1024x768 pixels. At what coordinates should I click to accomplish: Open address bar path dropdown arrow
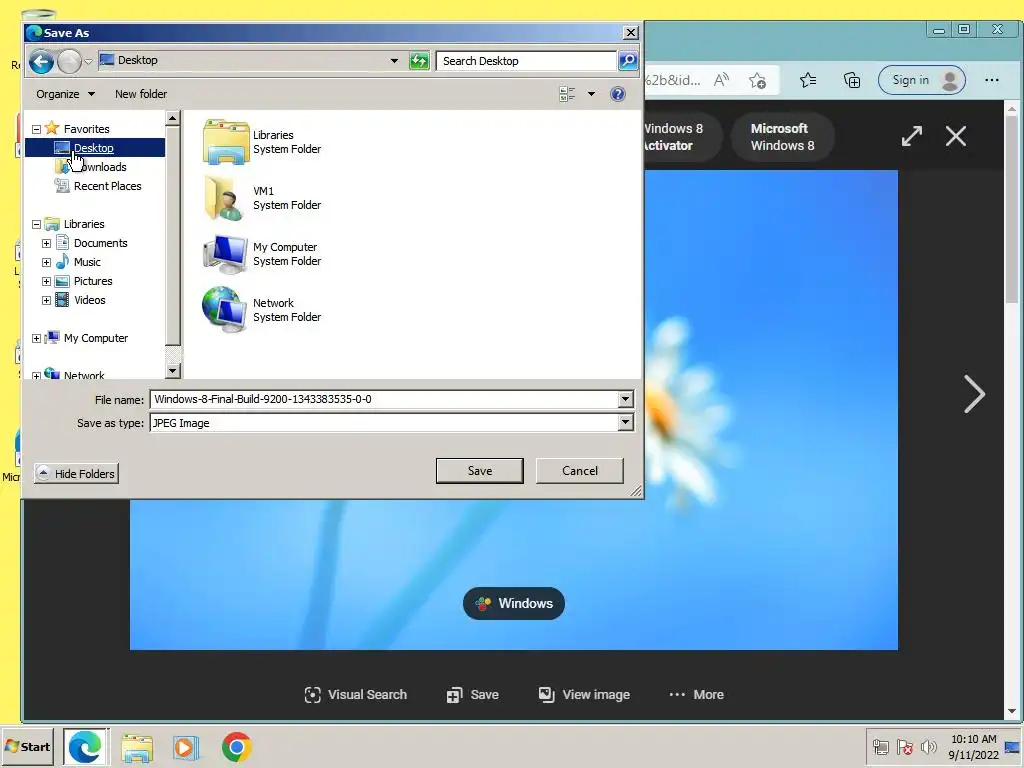[394, 61]
